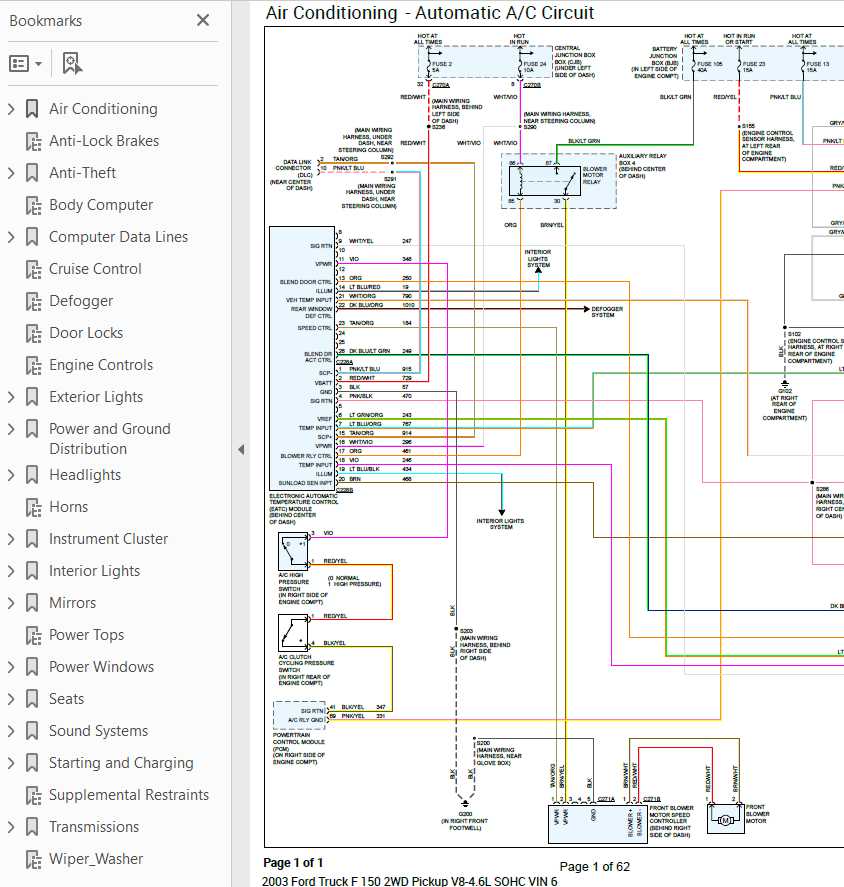Click the Body Computer bookmark icon
Screen dimensions: 844x887
pyautogui.click(x=33, y=205)
